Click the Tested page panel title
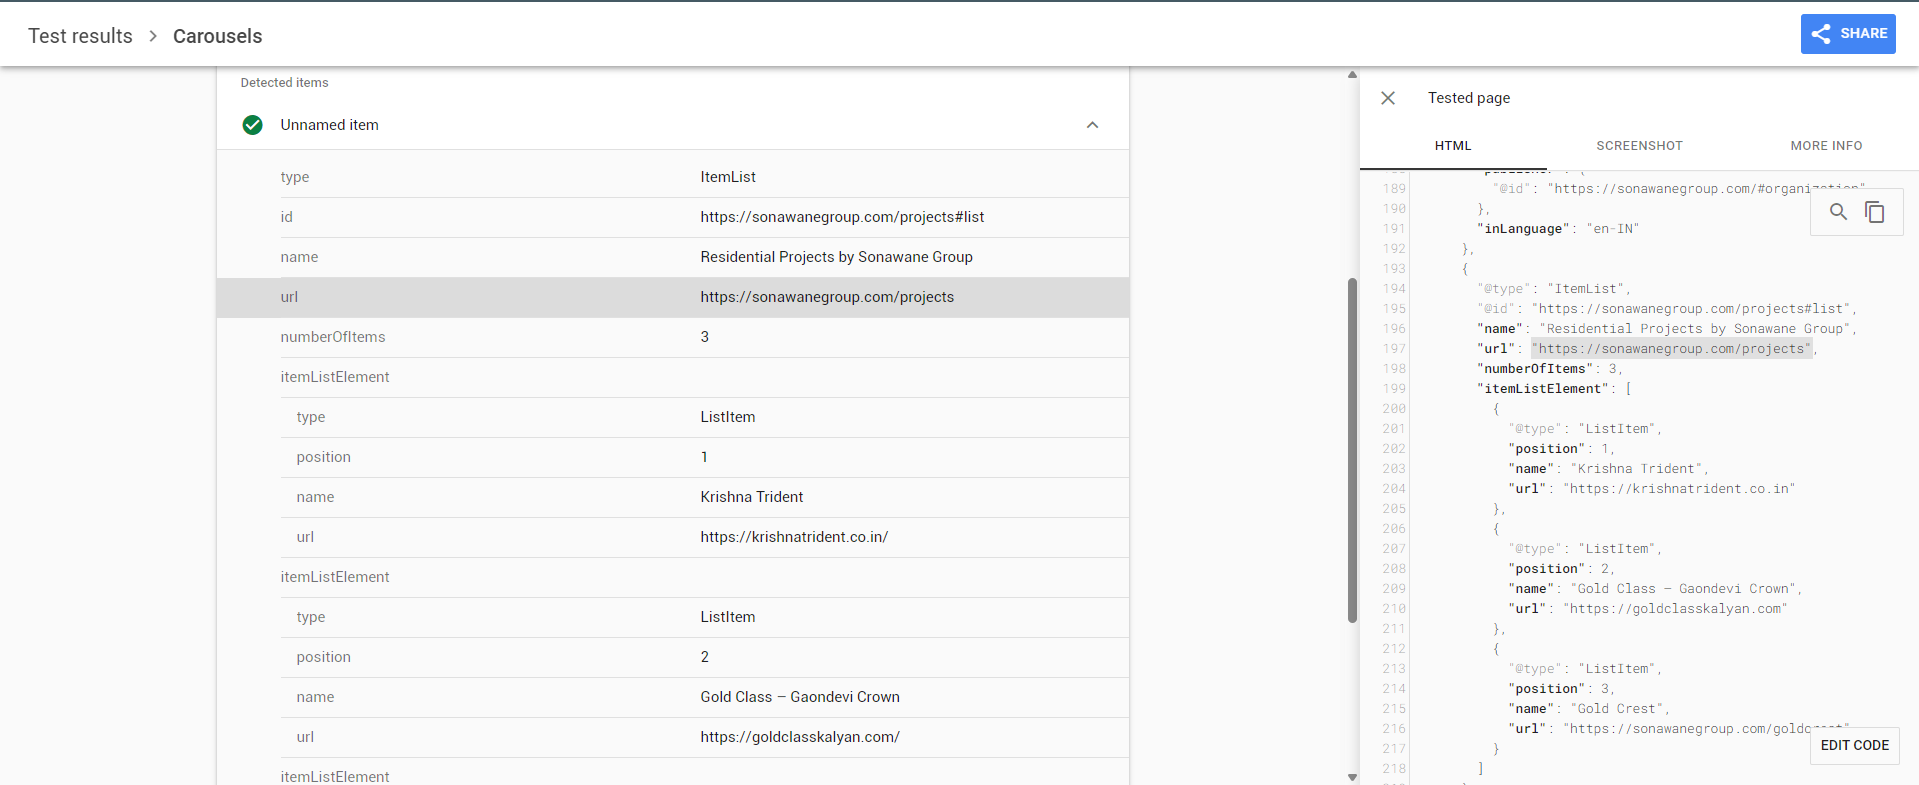Screen dimensions: 1919x785 (x=1469, y=98)
